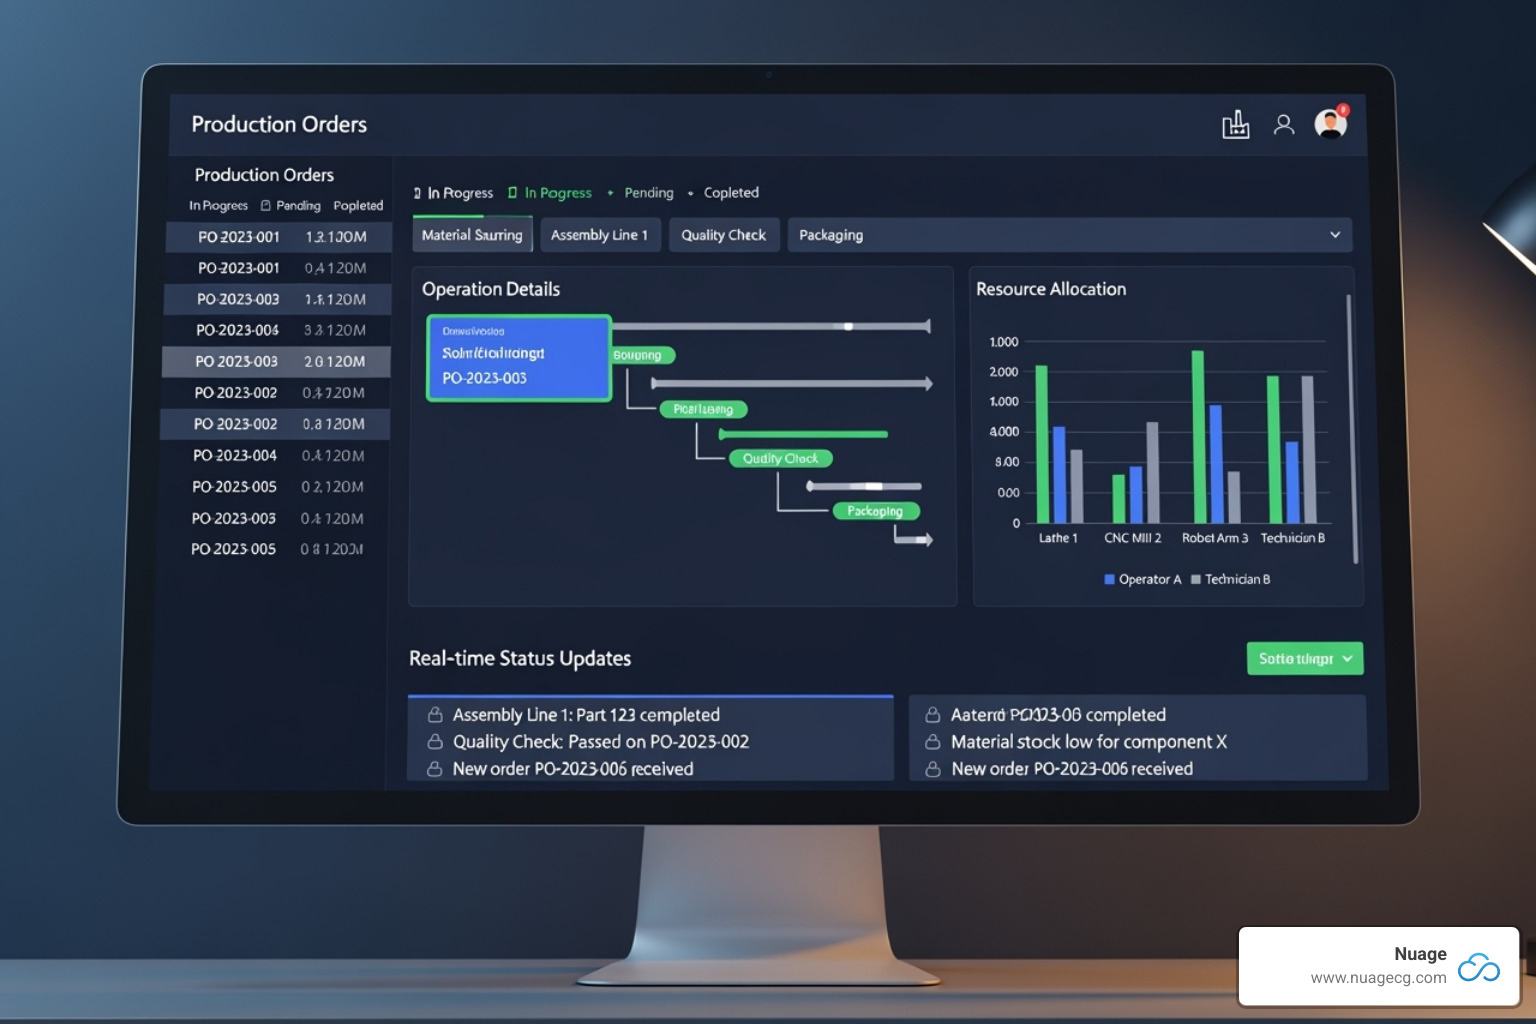The image size is (1536, 1024).
Task: Click the Material Sourcing stage button
Action: click(472, 234)
